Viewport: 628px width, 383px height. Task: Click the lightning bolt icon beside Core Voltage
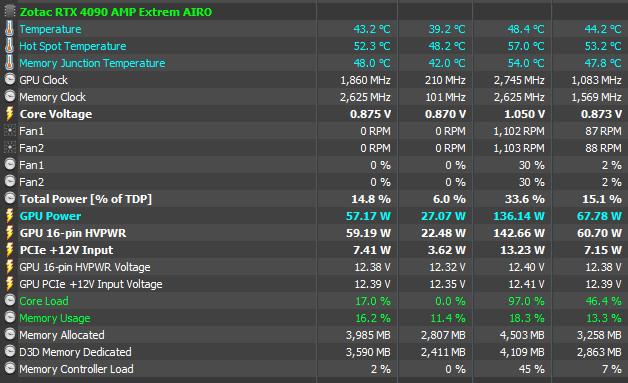10,114
